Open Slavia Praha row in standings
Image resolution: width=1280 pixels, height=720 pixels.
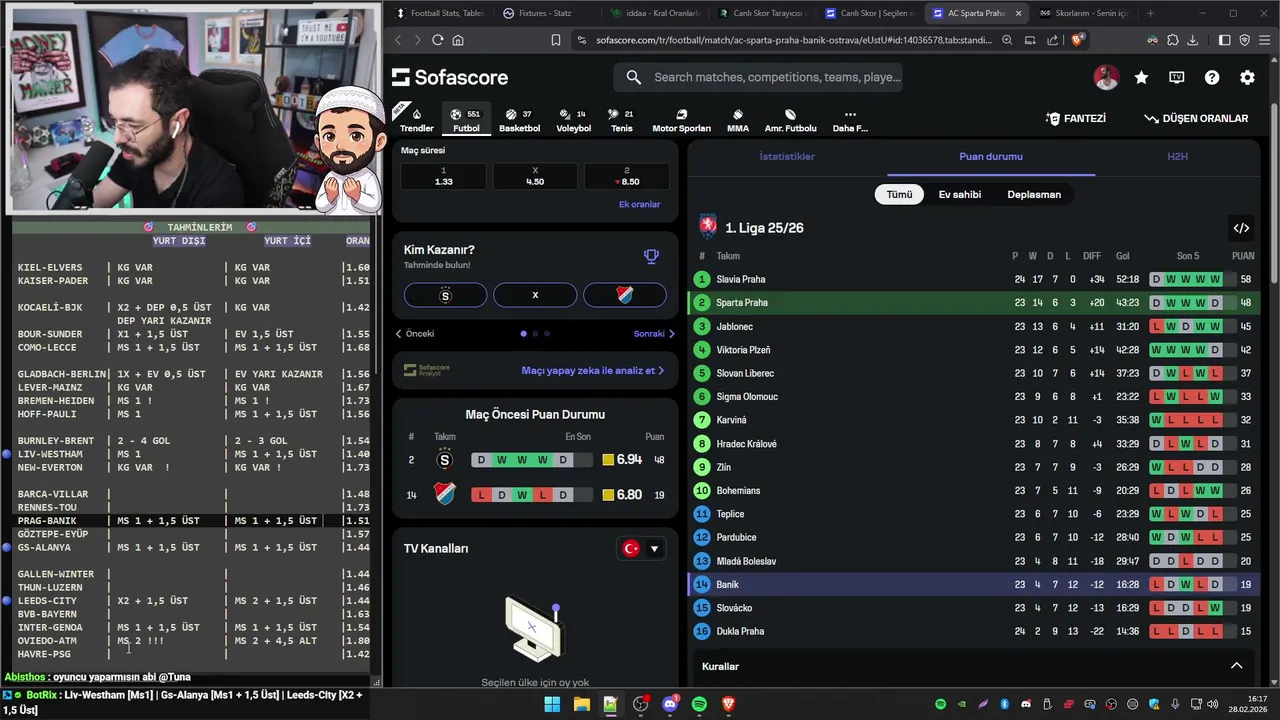click(974, 279)
